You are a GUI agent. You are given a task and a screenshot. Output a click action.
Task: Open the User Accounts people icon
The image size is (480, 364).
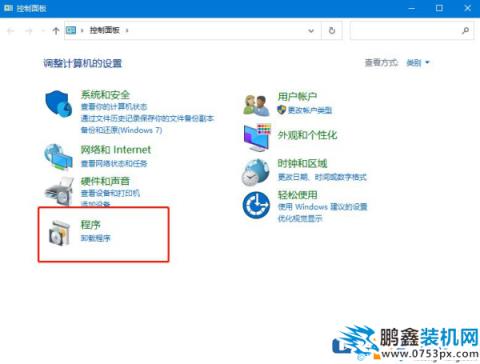(256, 105)
